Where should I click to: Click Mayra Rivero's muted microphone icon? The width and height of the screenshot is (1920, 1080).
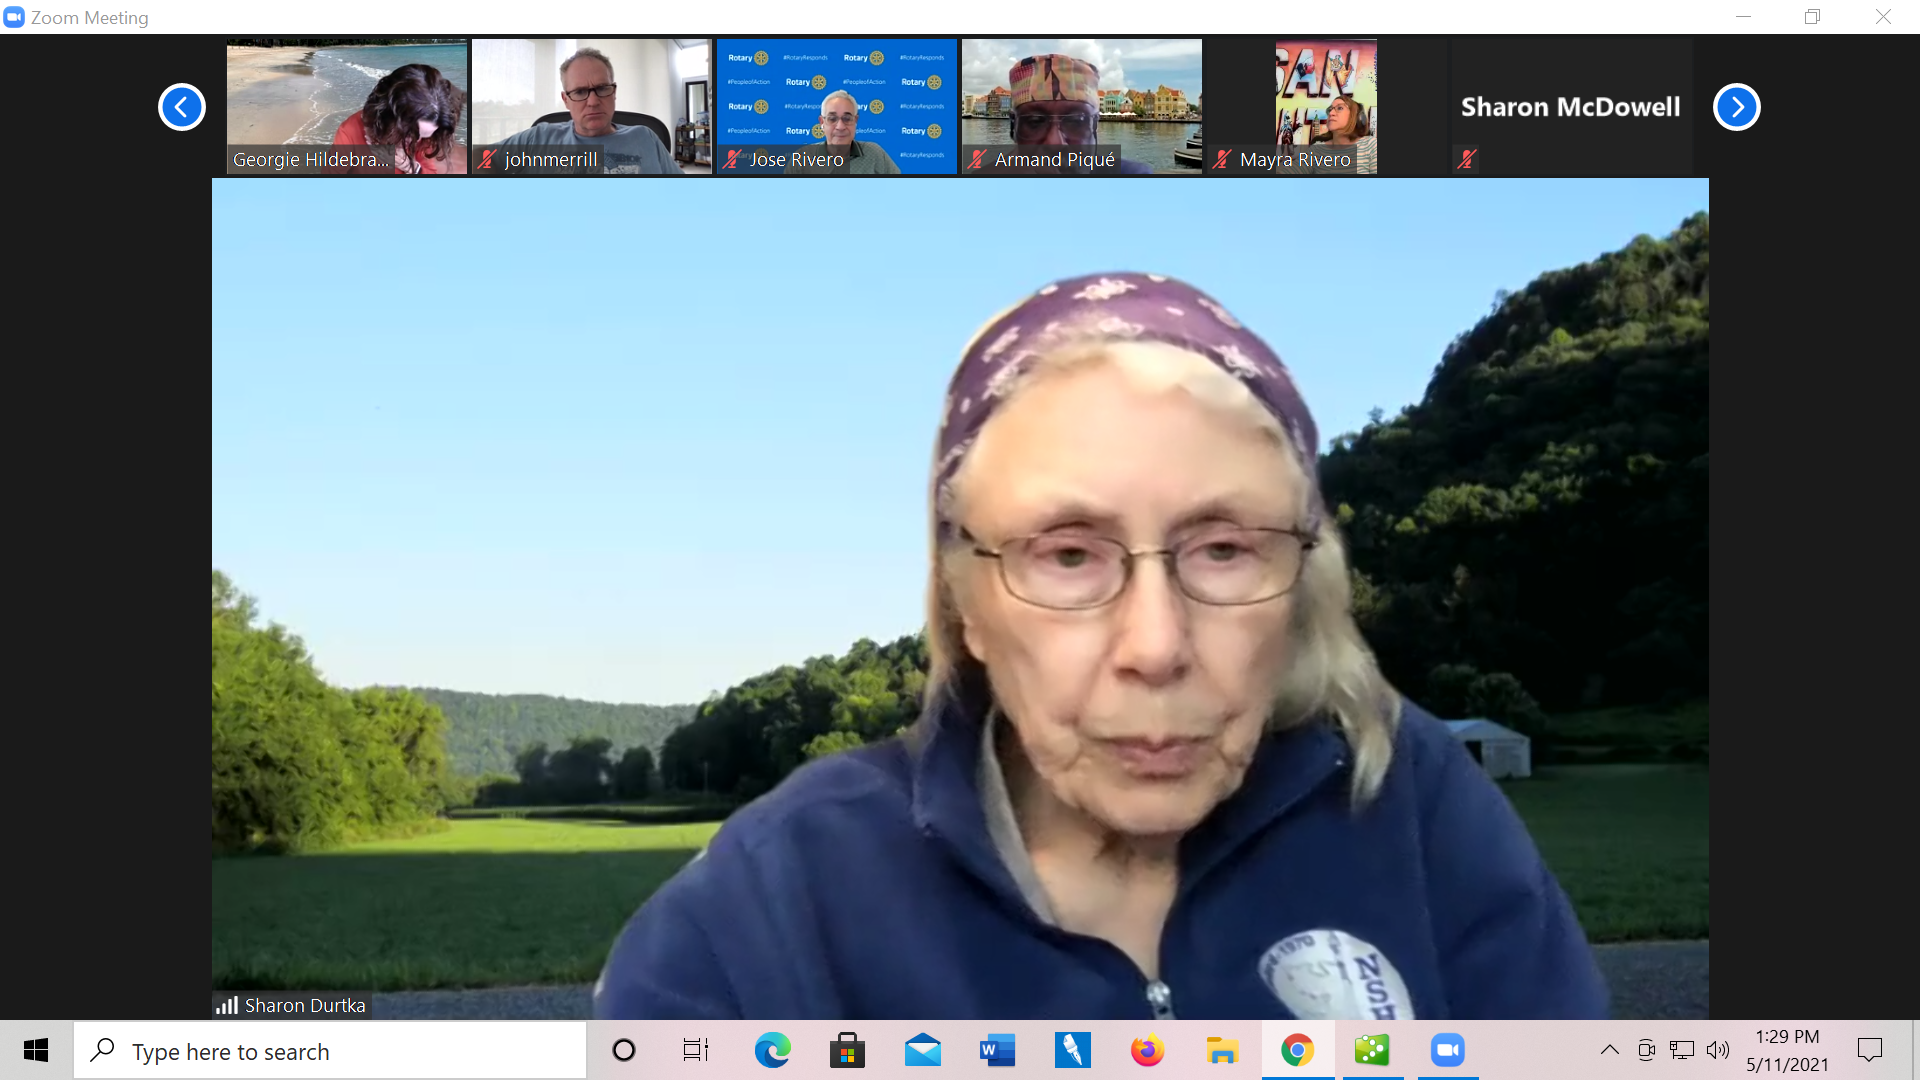(1222, 159)
